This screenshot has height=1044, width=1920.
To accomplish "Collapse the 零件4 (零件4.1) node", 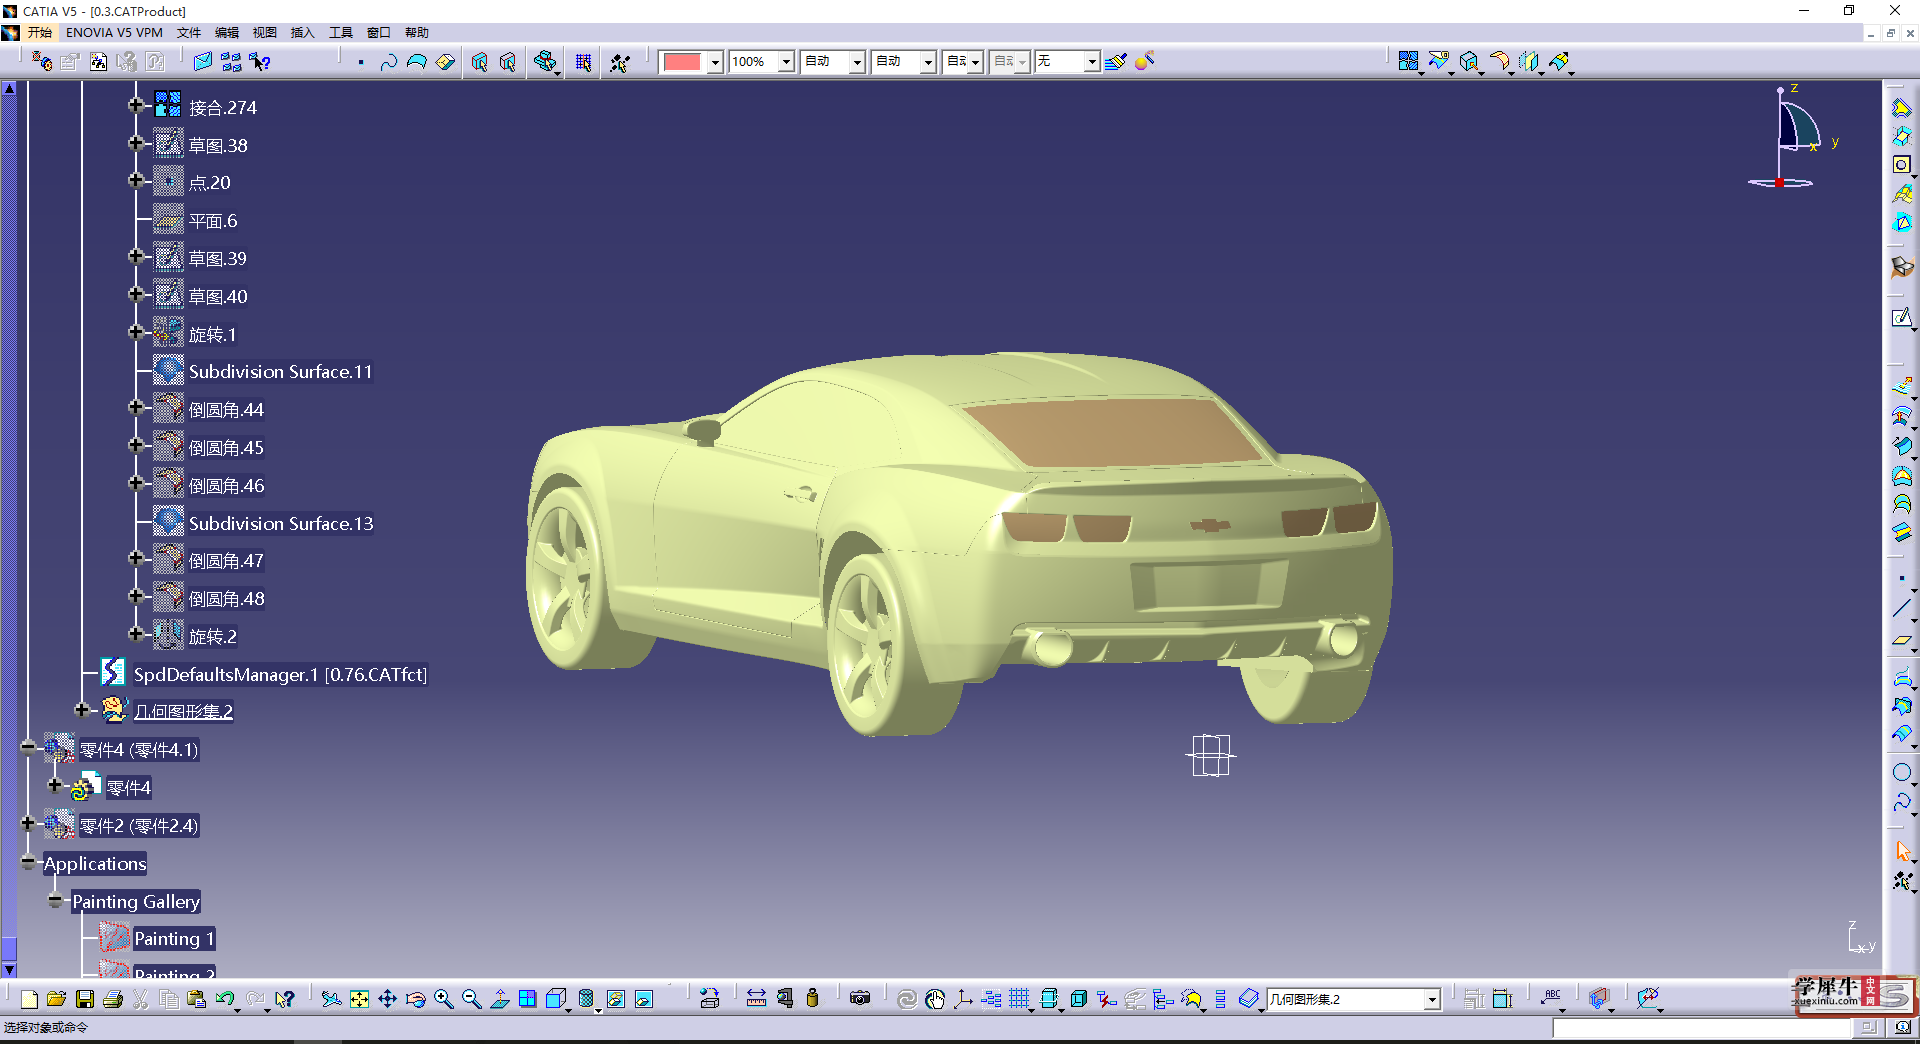I will pyautogui.click(x=28, y=748).
